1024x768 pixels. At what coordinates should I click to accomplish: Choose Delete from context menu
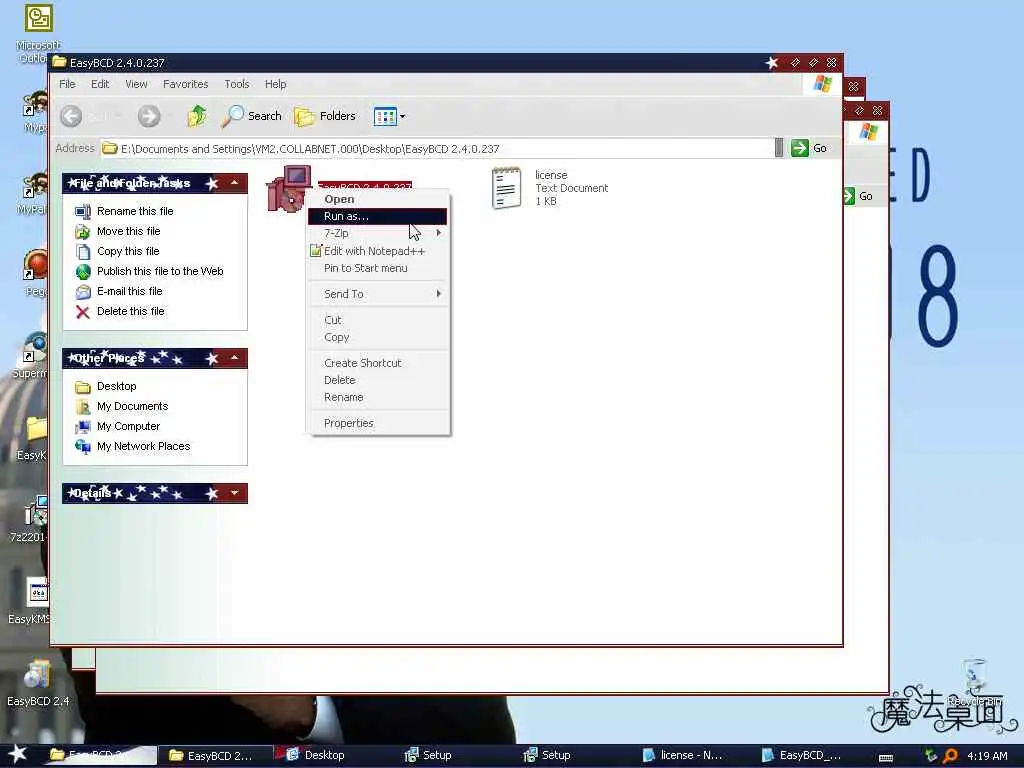click(378, 380)
